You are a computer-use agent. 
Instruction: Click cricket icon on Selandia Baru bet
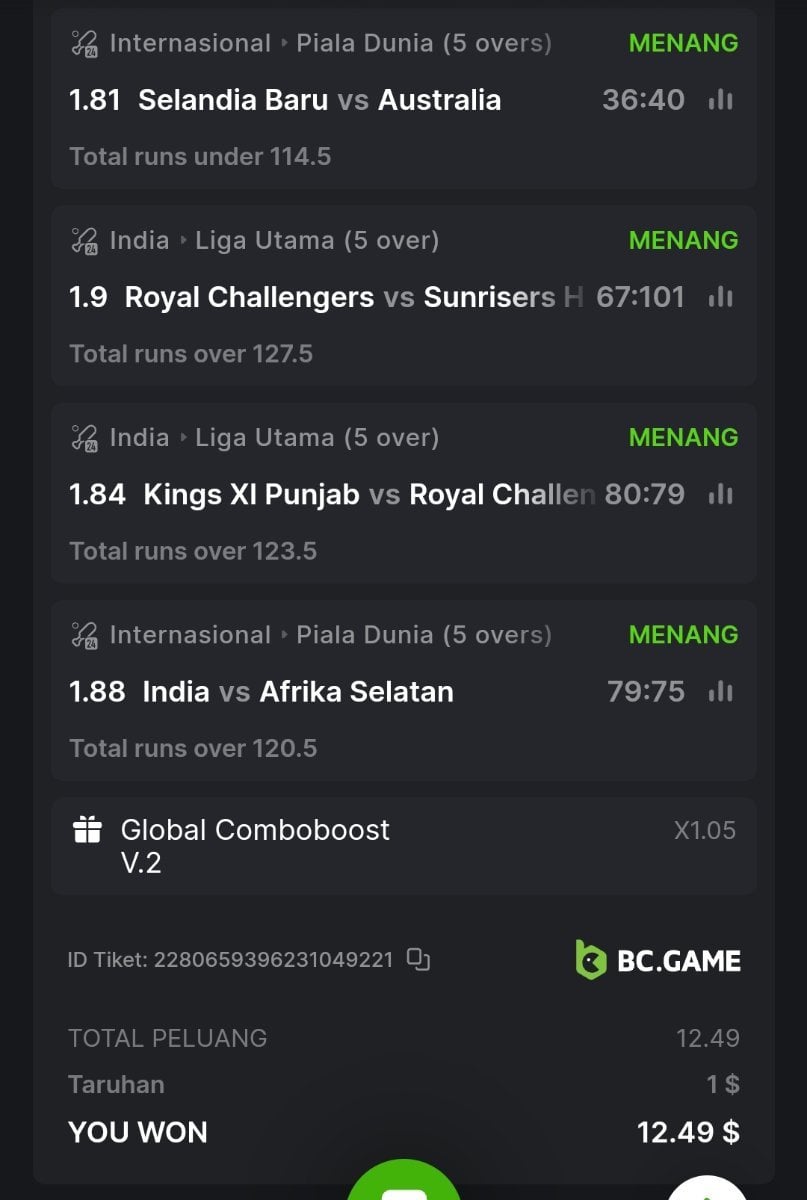84,44
